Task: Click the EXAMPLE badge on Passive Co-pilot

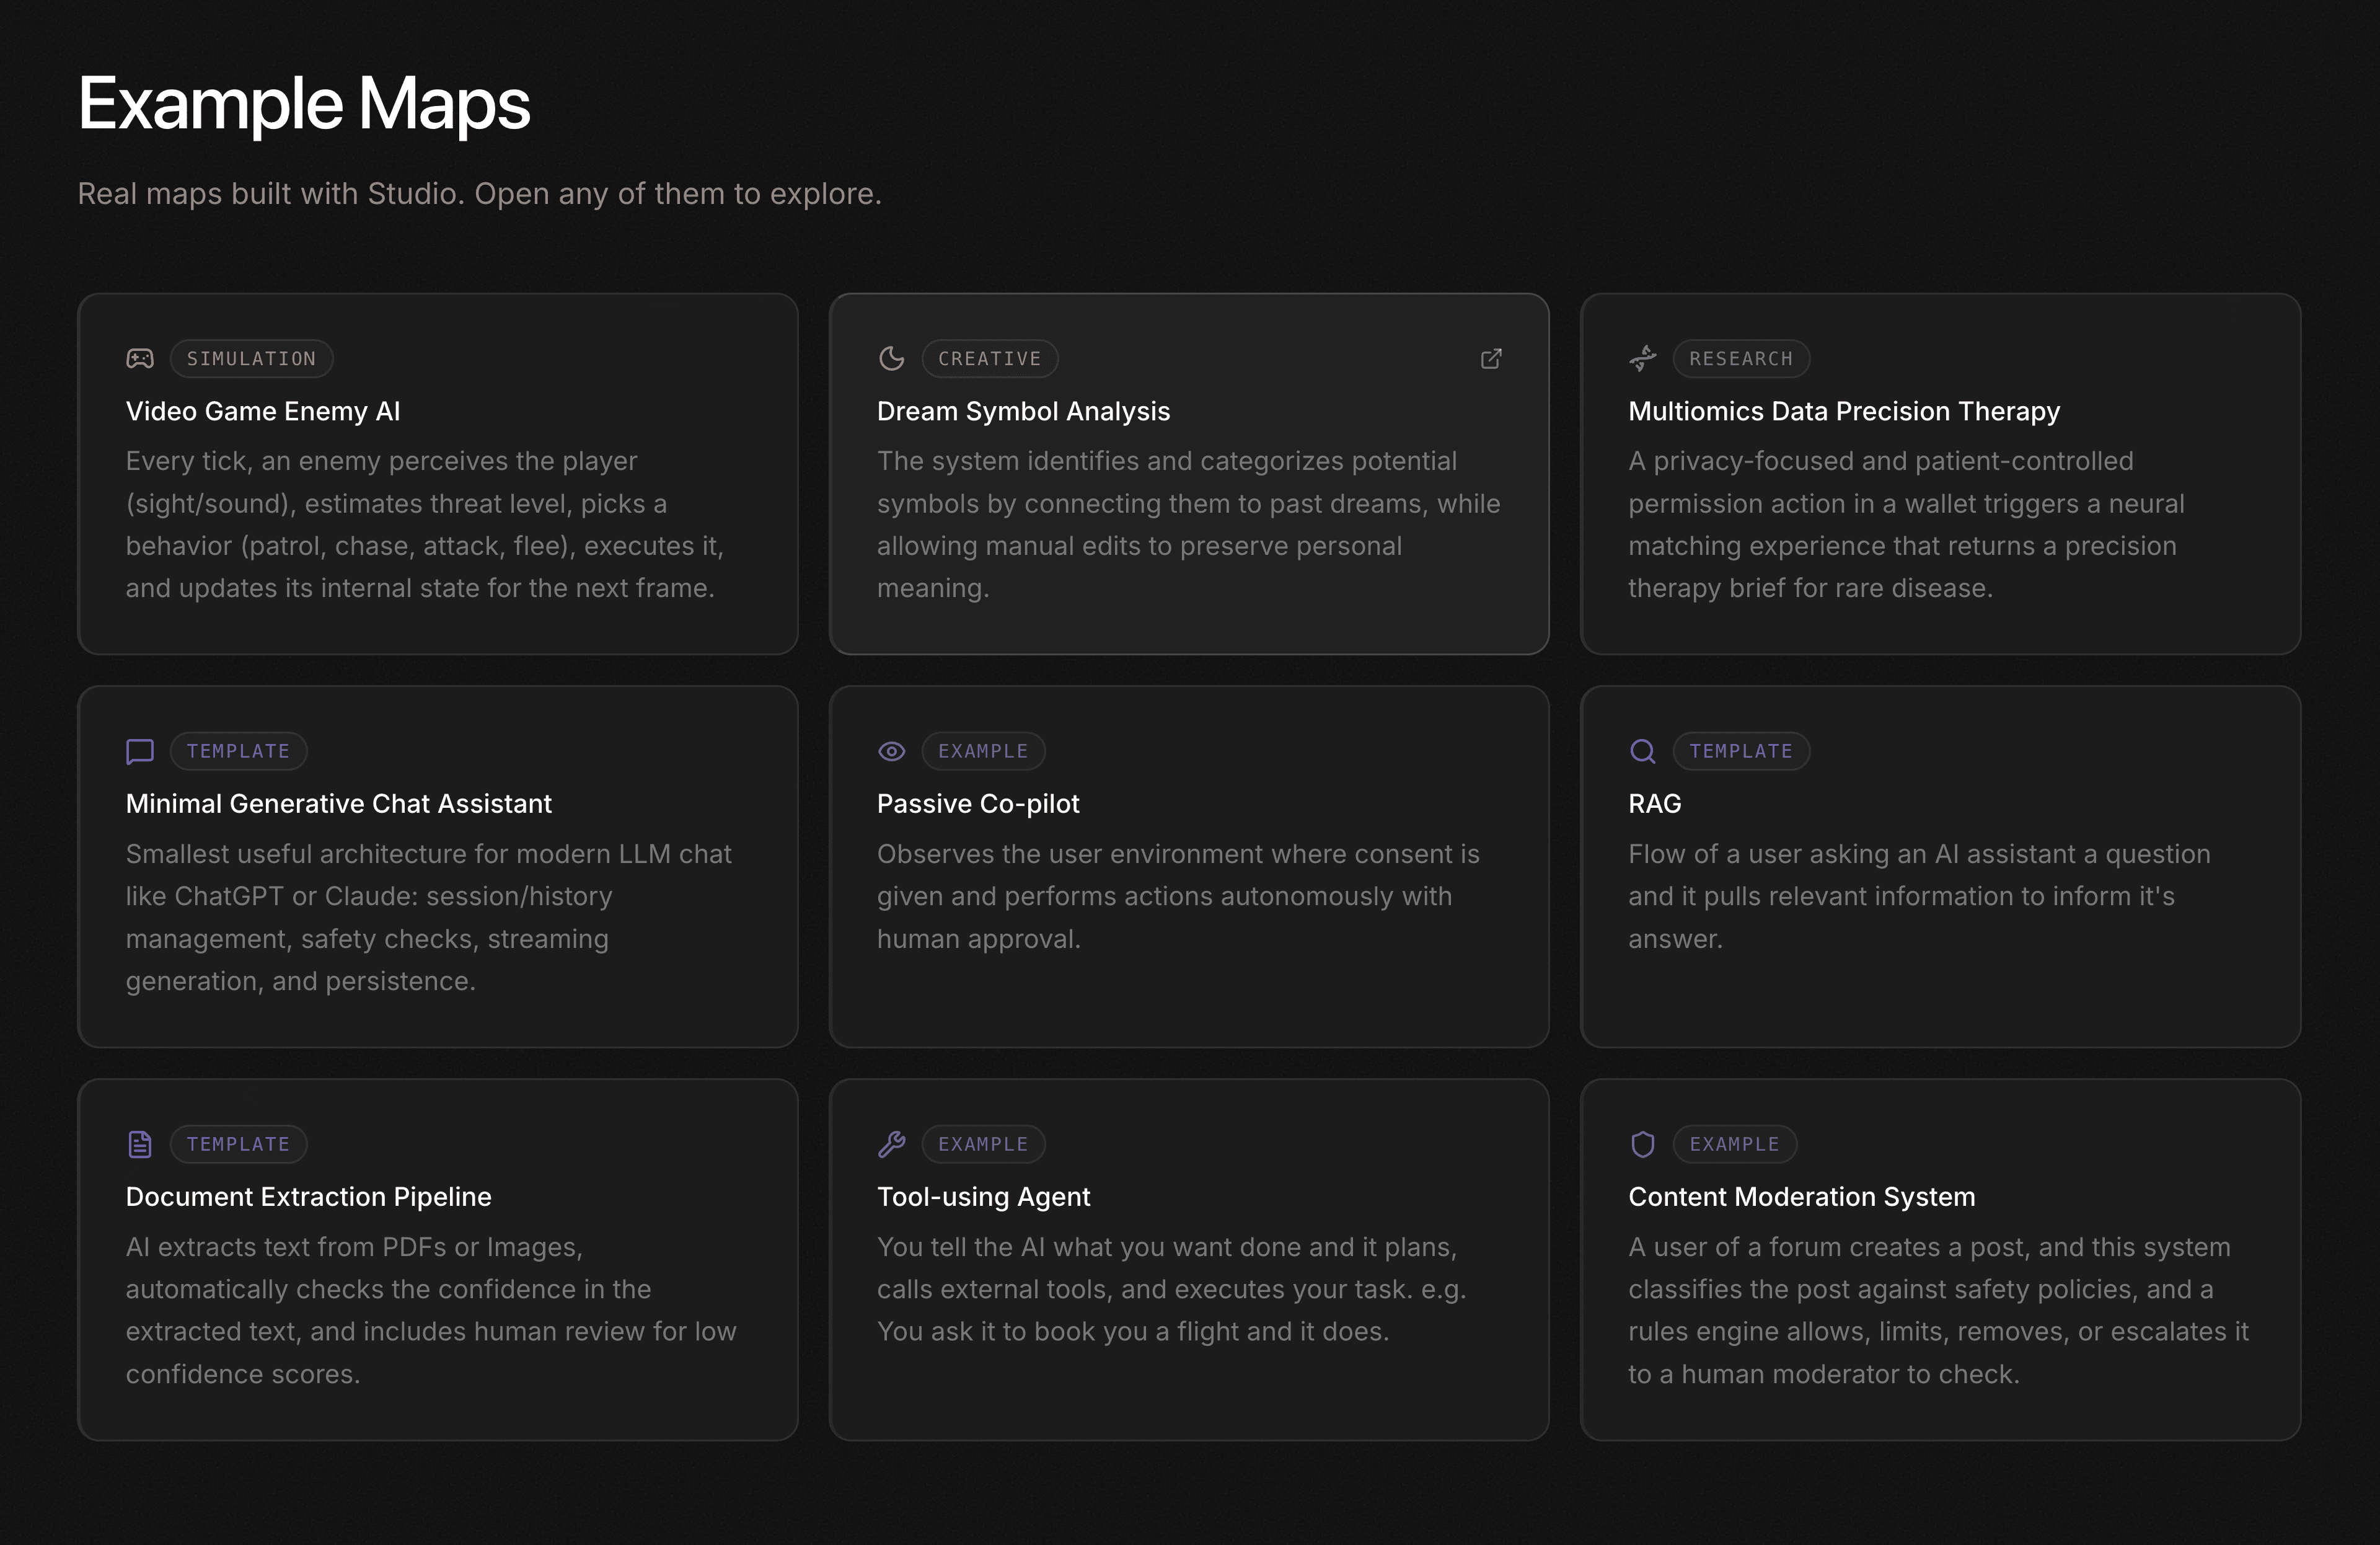Action: (983, 751)
